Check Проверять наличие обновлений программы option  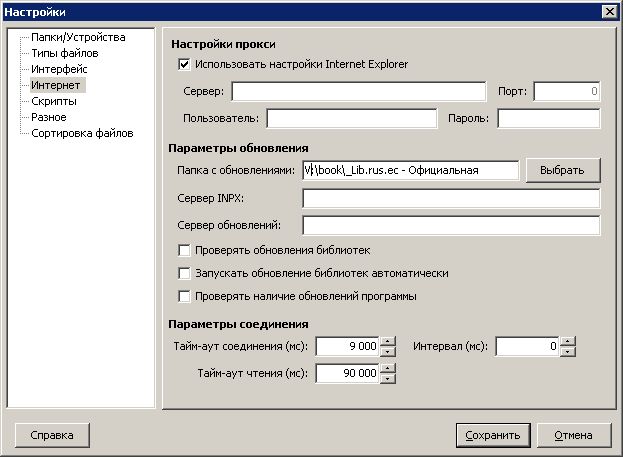tap(184, 296)
